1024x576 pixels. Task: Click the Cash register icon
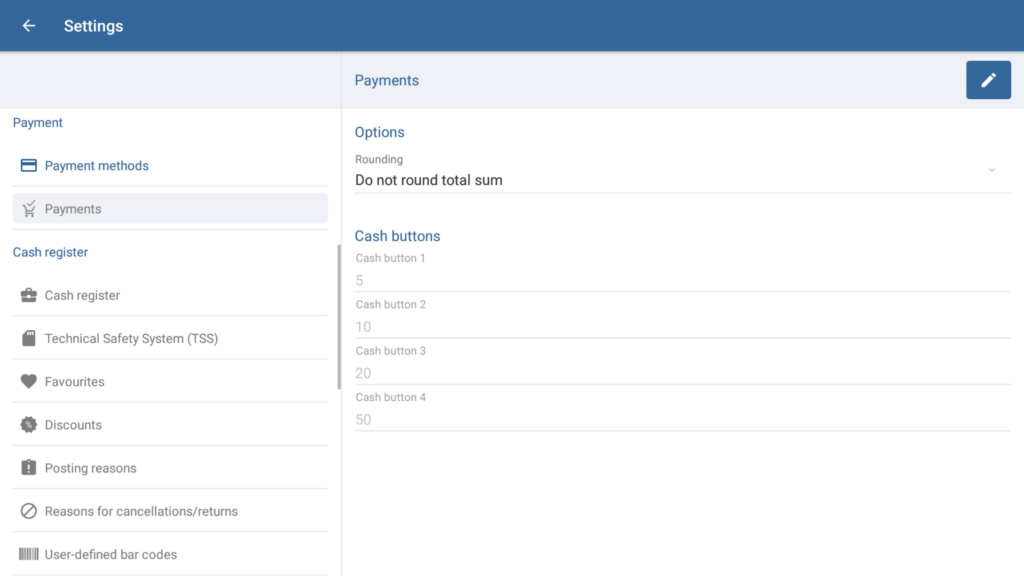coord(29,296)
